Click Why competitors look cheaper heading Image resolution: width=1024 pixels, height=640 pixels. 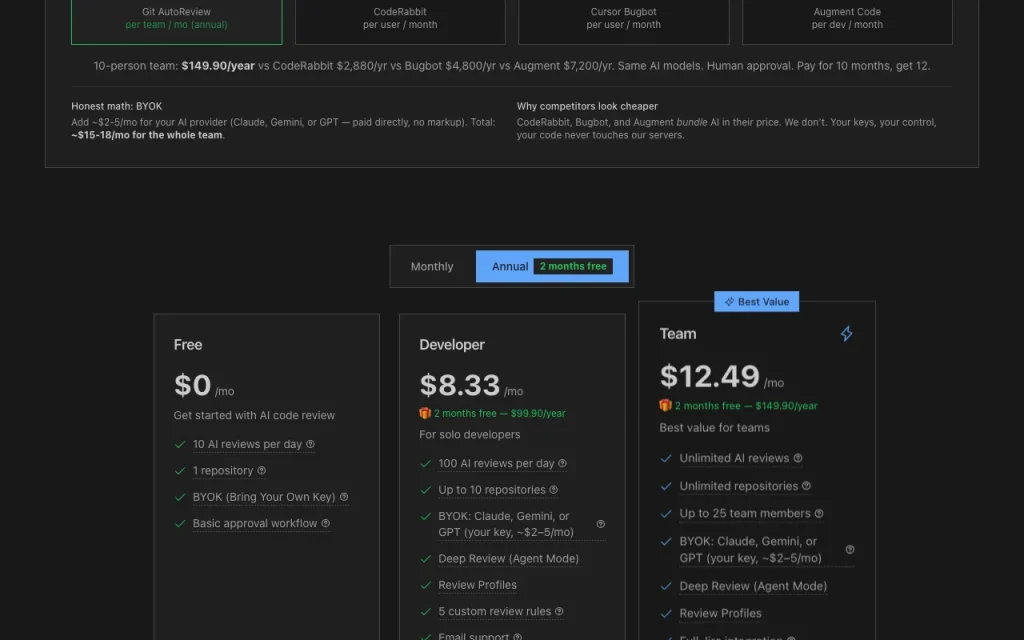coord(587,106)
